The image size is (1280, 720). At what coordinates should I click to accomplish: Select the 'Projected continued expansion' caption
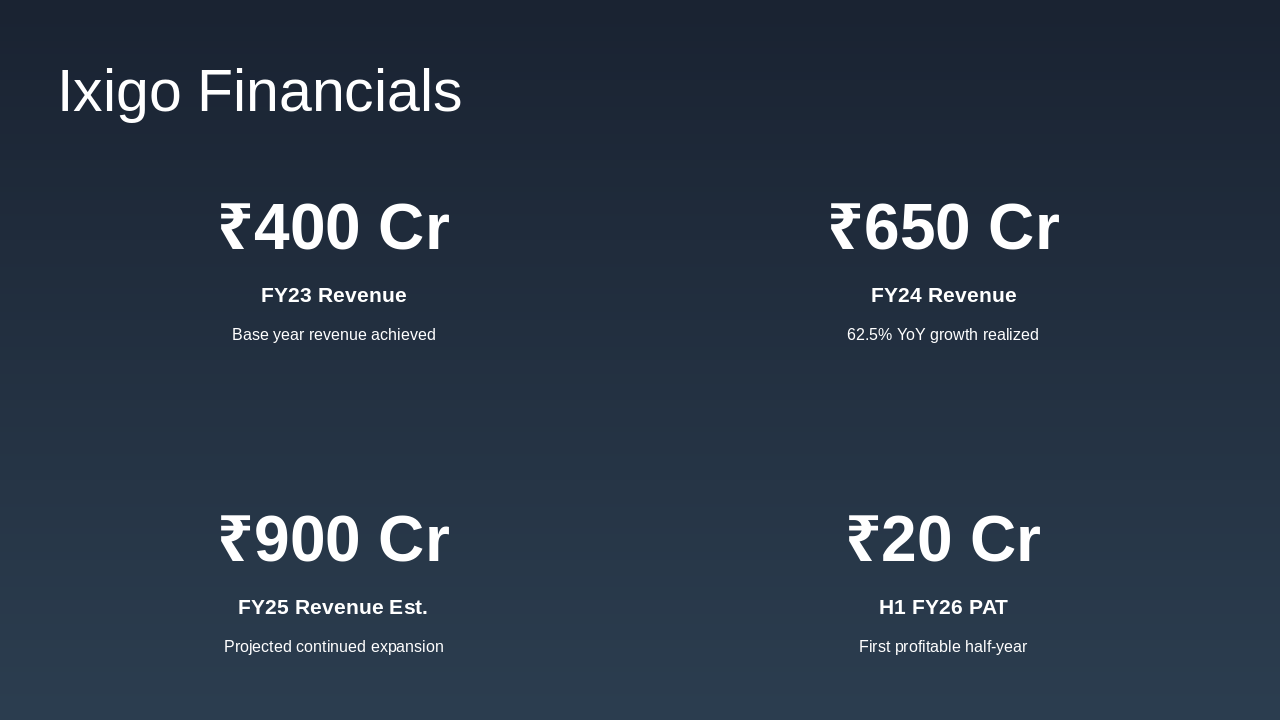tap(334, 647)
